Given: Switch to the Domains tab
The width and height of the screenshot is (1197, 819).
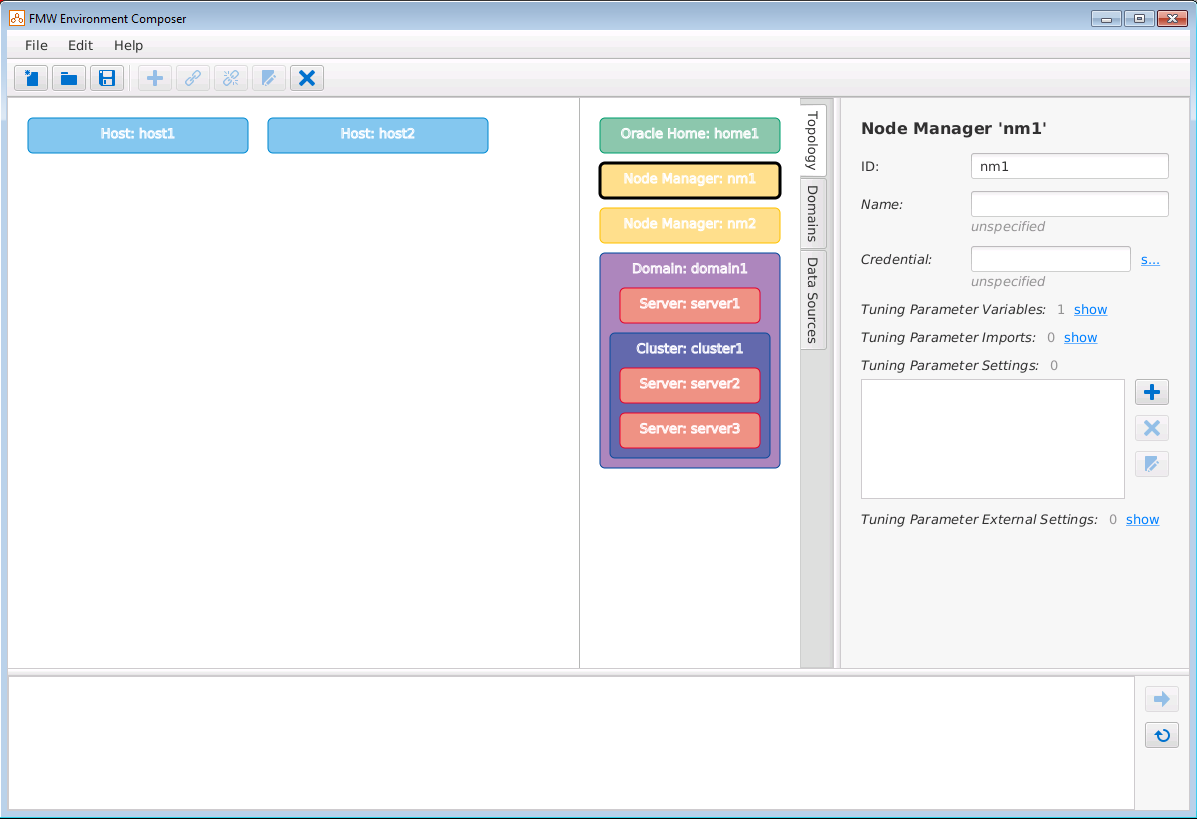Looking at the screenshot, I should tap(812, 213).
